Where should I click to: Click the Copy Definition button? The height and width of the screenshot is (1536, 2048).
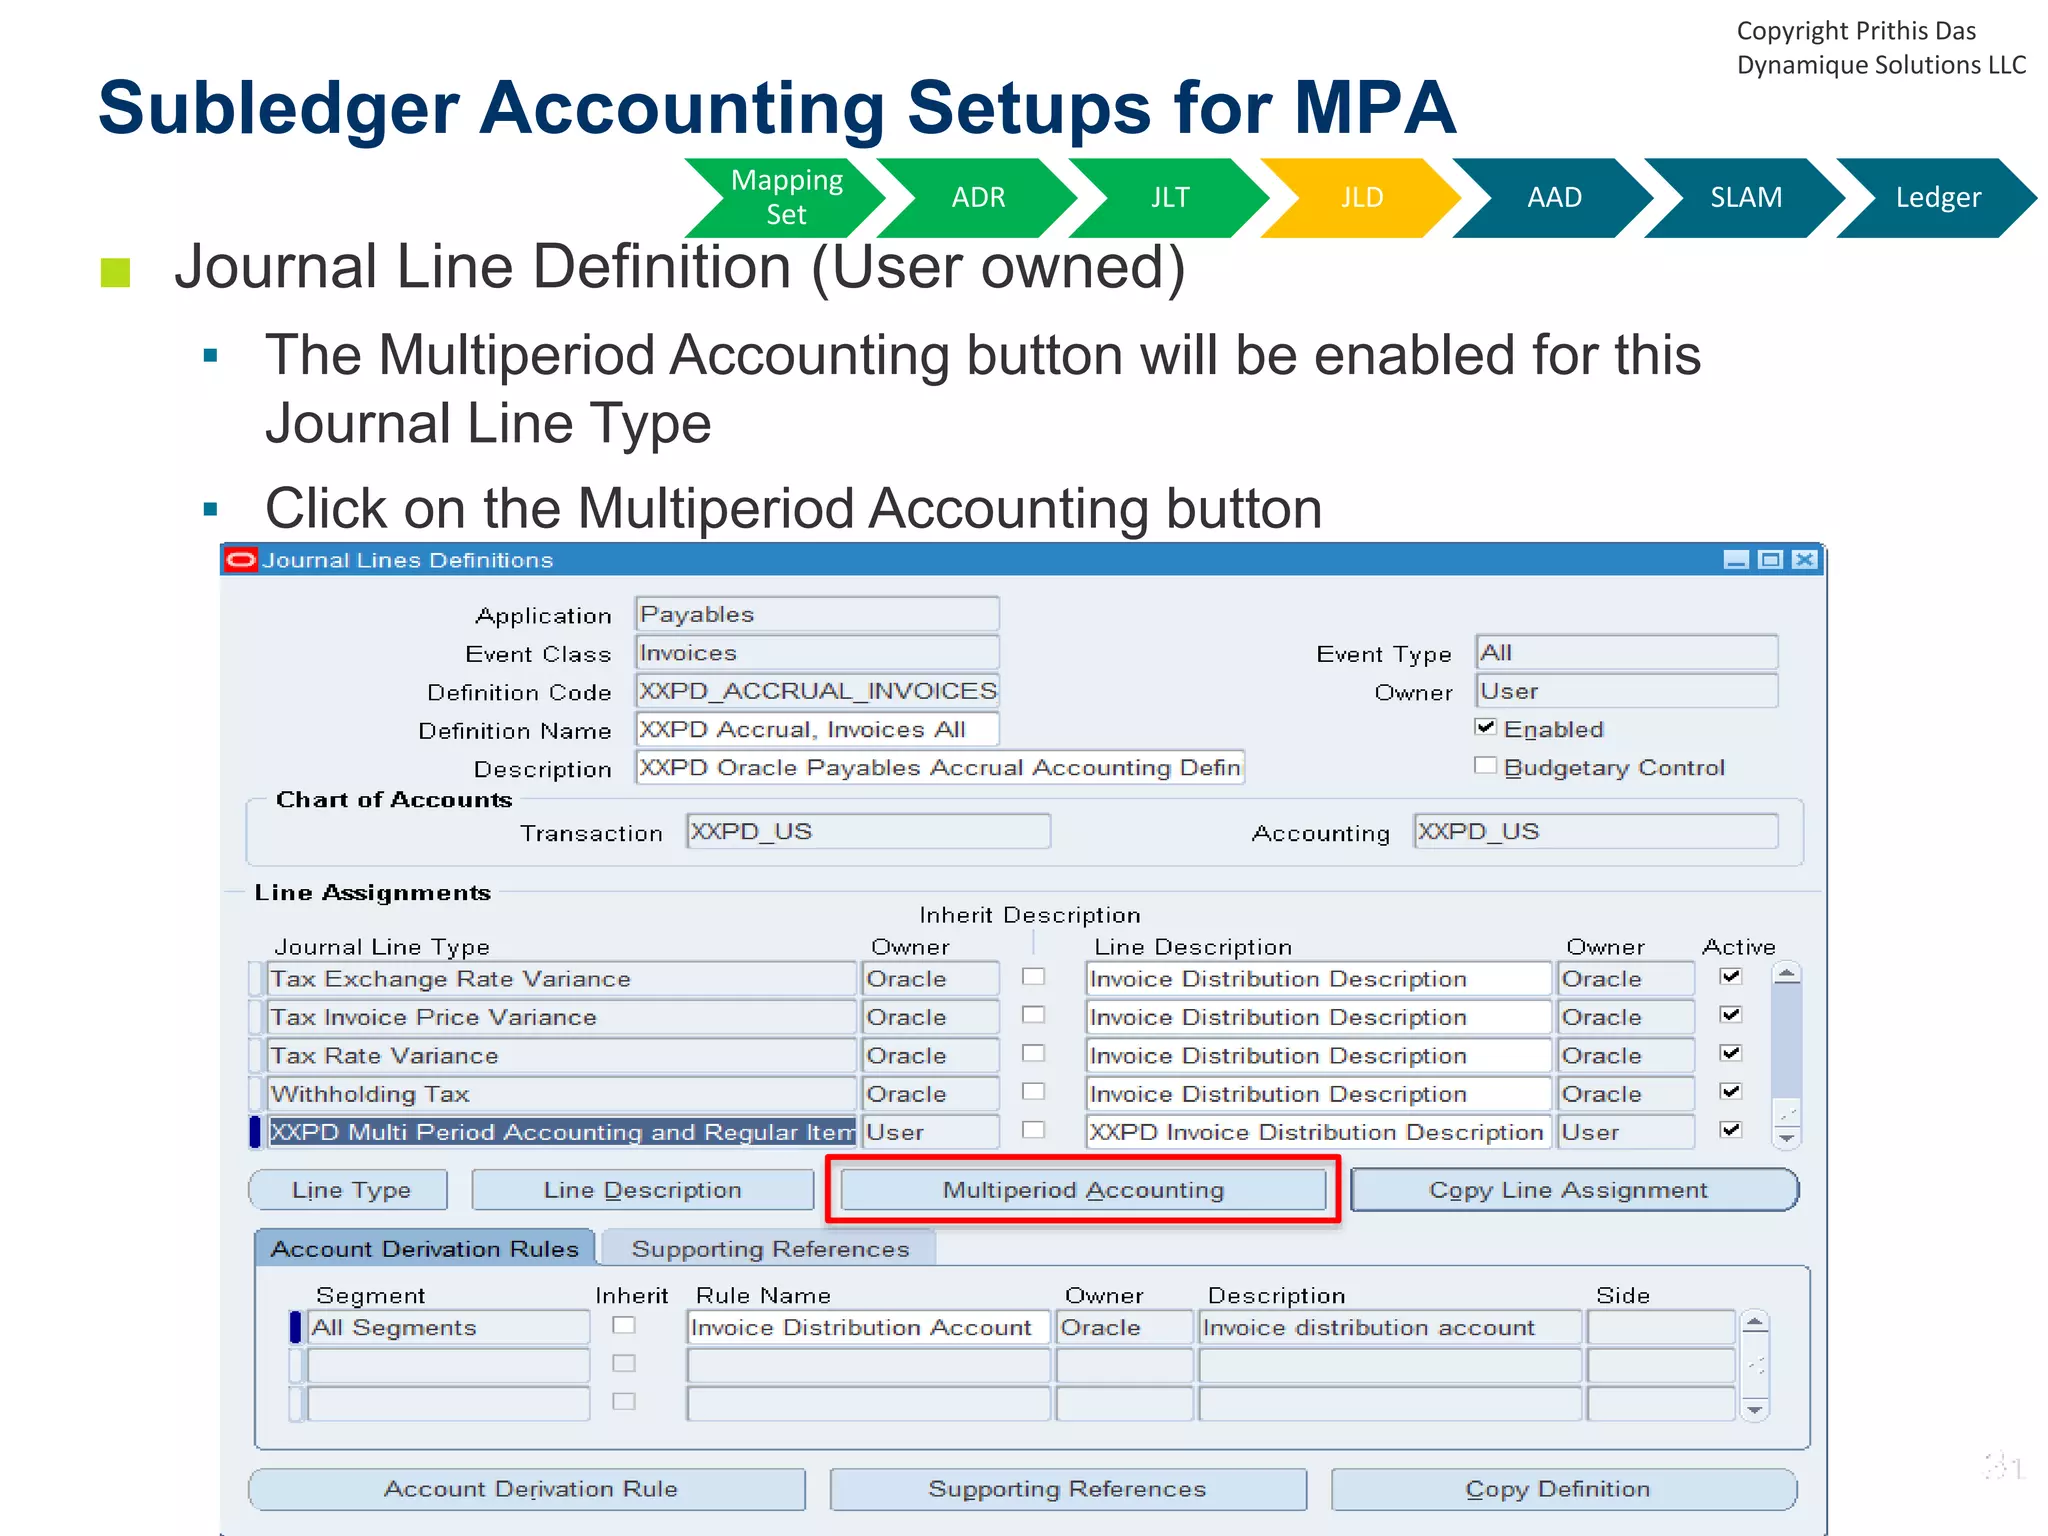[1563, 1489]
